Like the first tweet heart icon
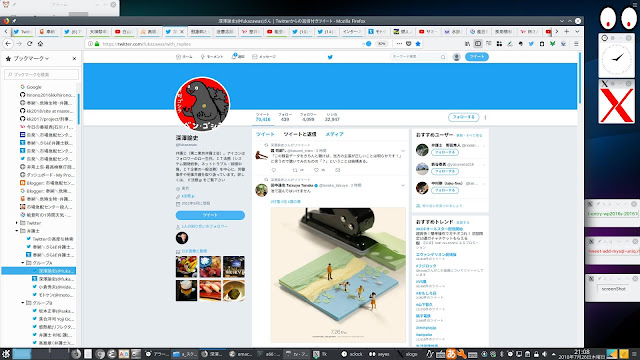This screenshot has height=360, width=640. [316, 170]
